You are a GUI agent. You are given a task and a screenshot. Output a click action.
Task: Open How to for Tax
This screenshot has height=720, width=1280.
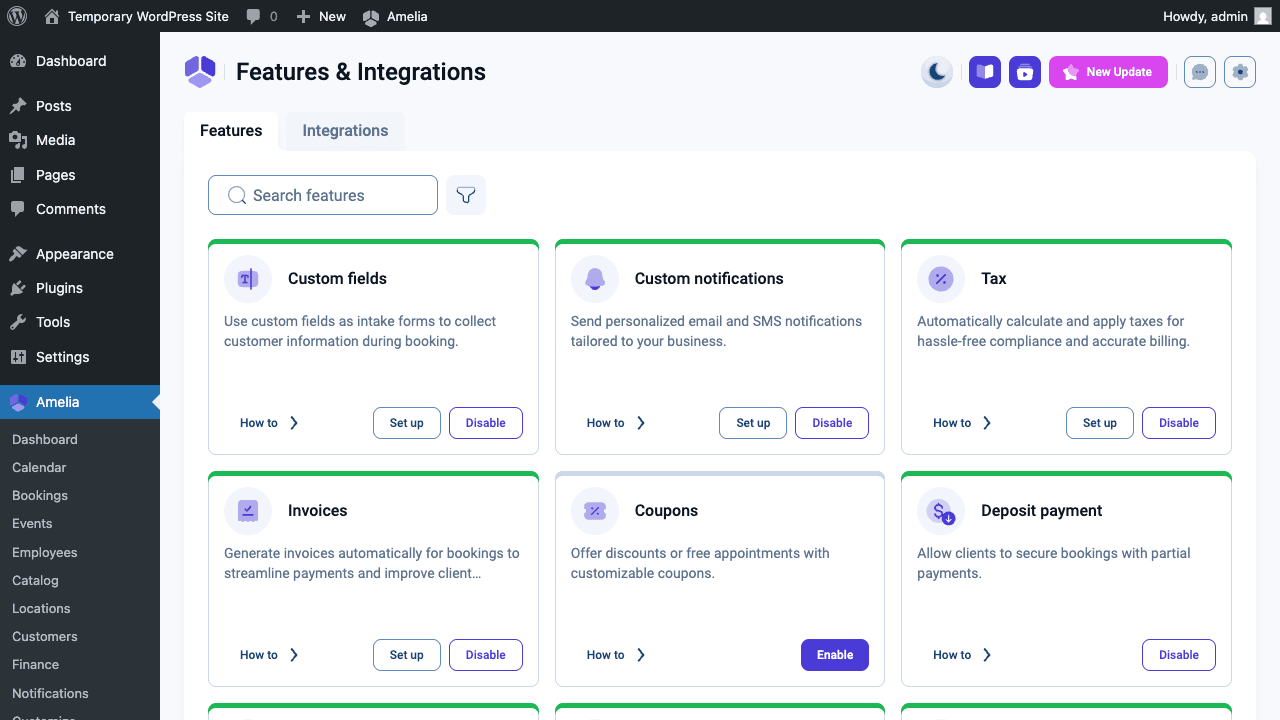click(962, 423)
